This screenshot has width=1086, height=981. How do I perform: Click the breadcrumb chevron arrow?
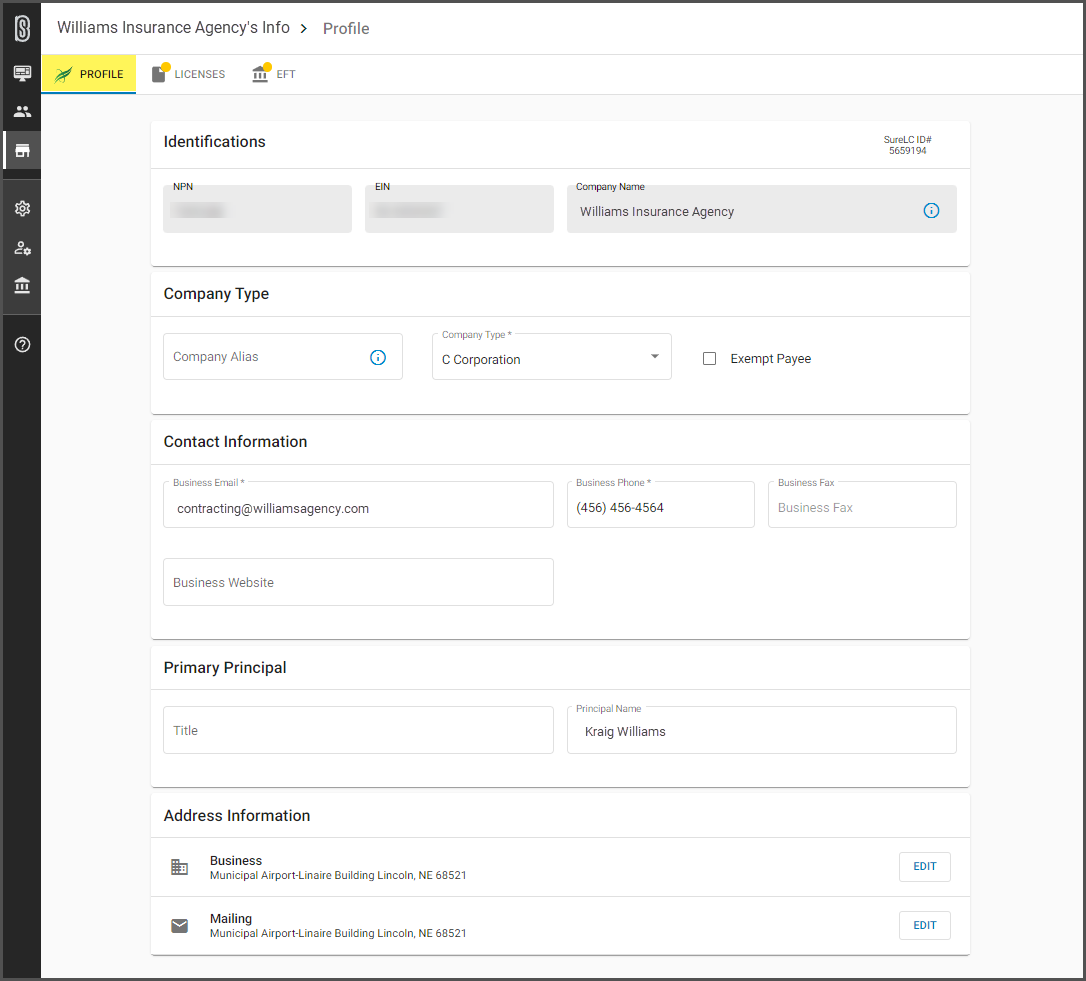[303, 28]
